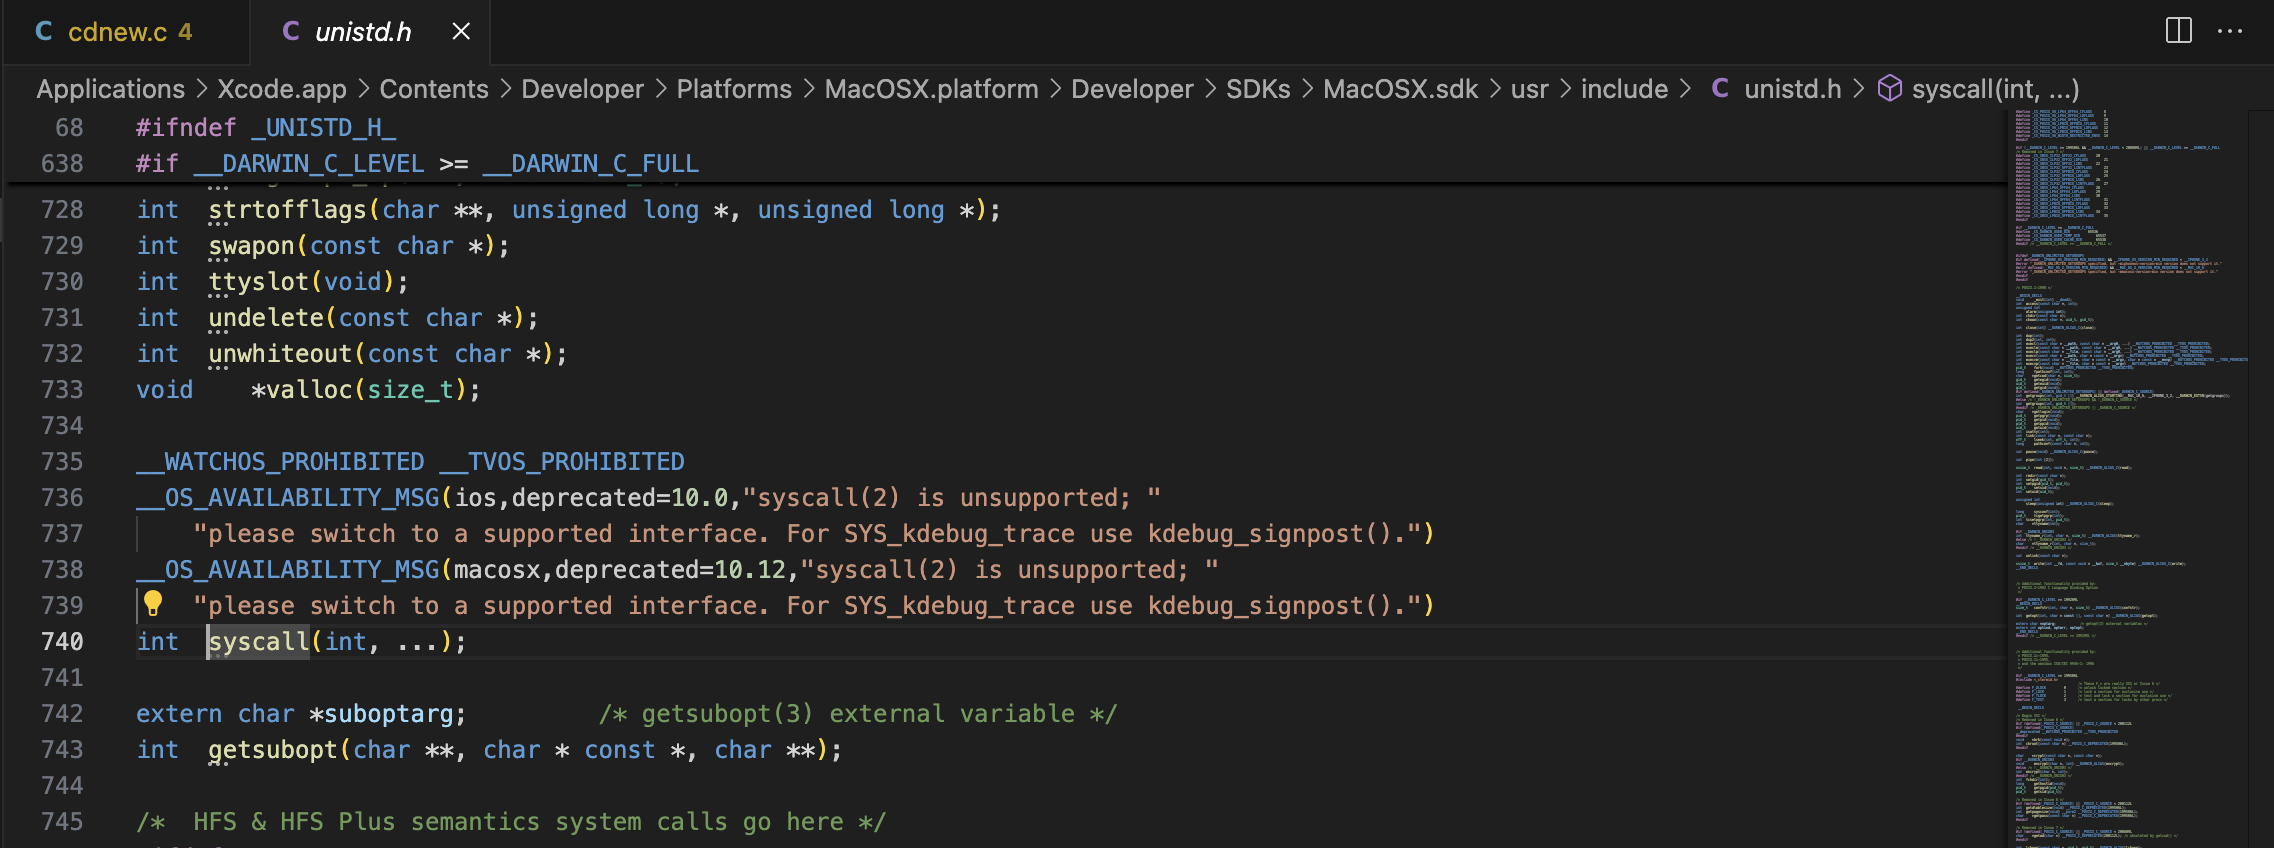The width and height of the screenshot is (2274, 848).
Task: Click the Applications breadcrumb item
Action: [110, 89]
